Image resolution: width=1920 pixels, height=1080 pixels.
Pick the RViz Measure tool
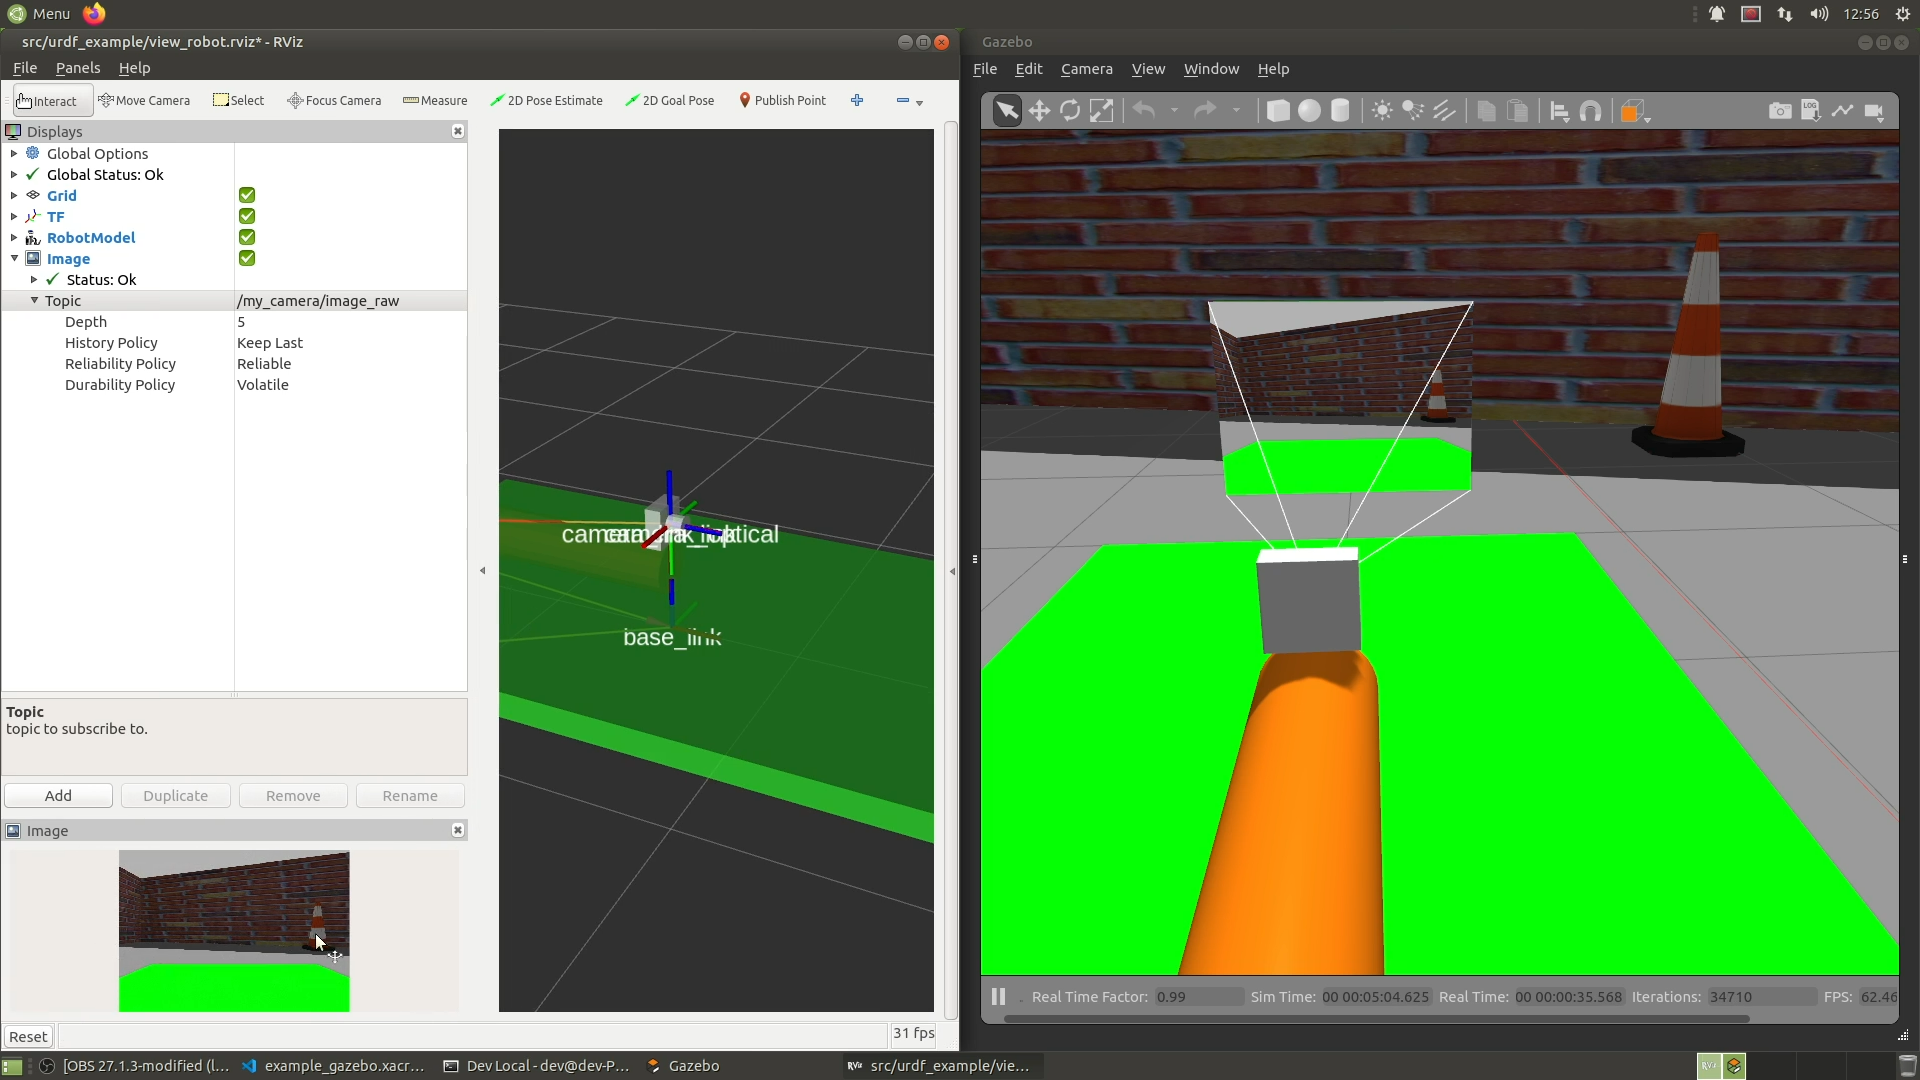[435, 101]
